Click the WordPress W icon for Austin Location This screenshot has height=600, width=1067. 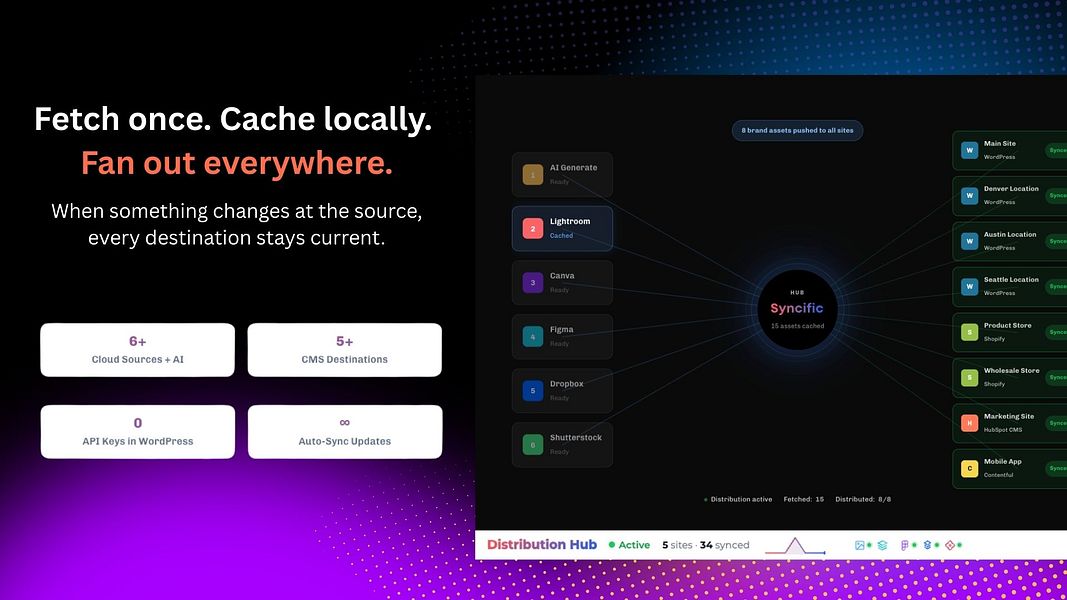(x=969, y=241)
